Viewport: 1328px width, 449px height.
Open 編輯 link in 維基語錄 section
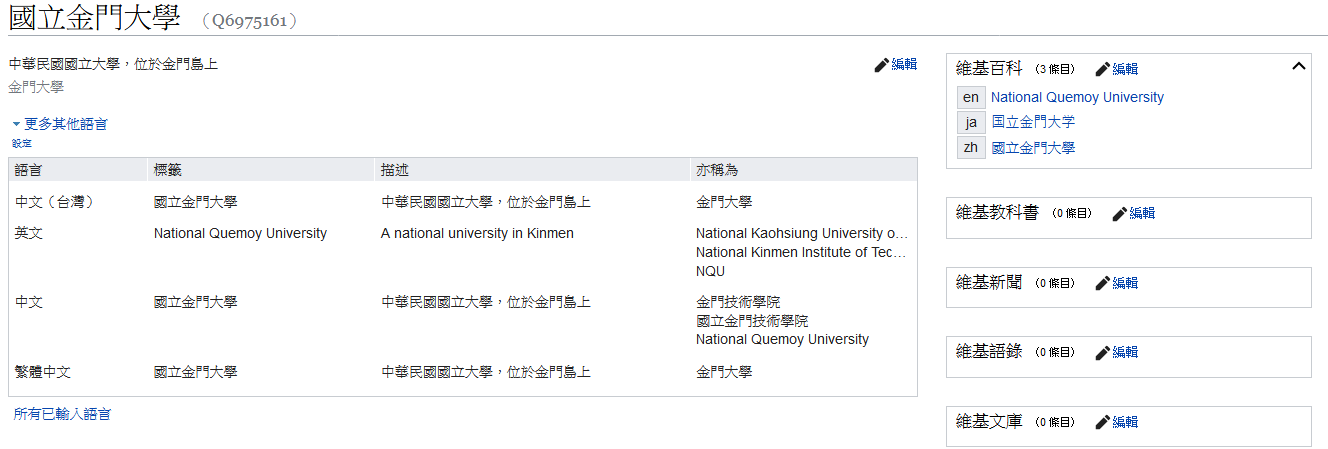point(1125,352)
